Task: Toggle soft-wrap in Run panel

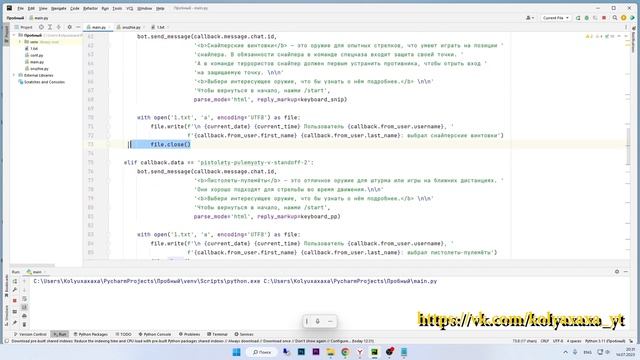Action: tap(24, 299)
